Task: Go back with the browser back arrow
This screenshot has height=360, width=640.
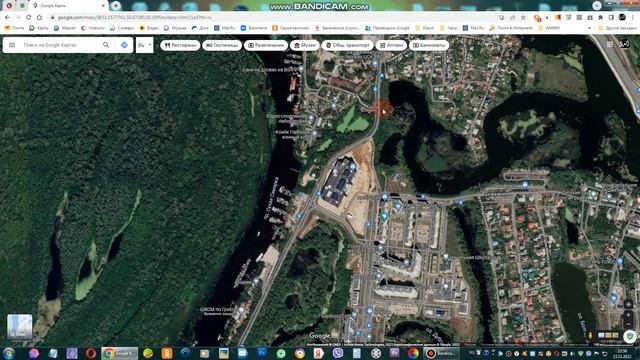Action: (7, 18)
